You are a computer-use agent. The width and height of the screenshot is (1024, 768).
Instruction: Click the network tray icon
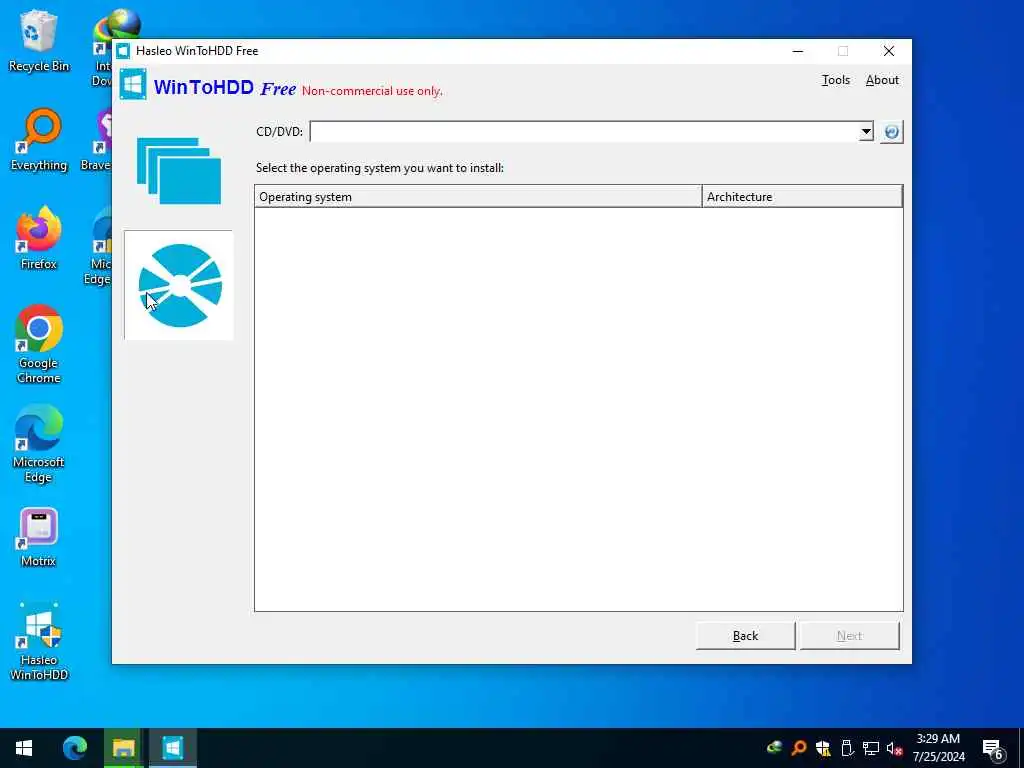(871, 748)
